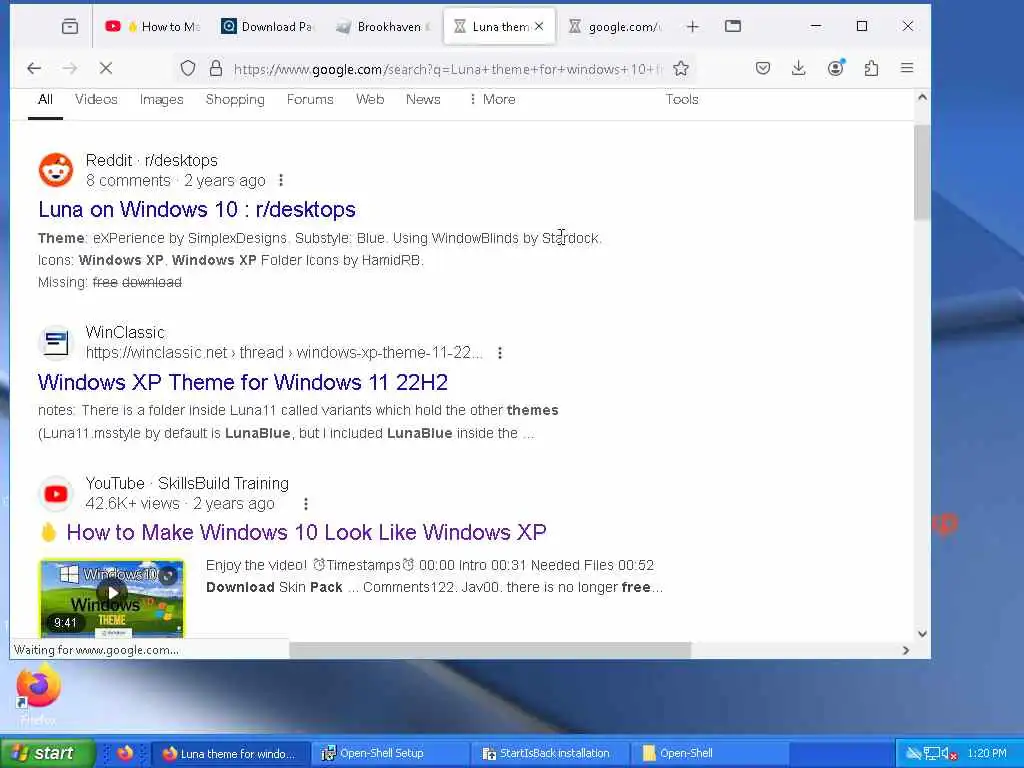The height and width of the screenshot is (768, 1024).
Task: Click the vertical scrollbar up arrow
Action: (922, 97)
